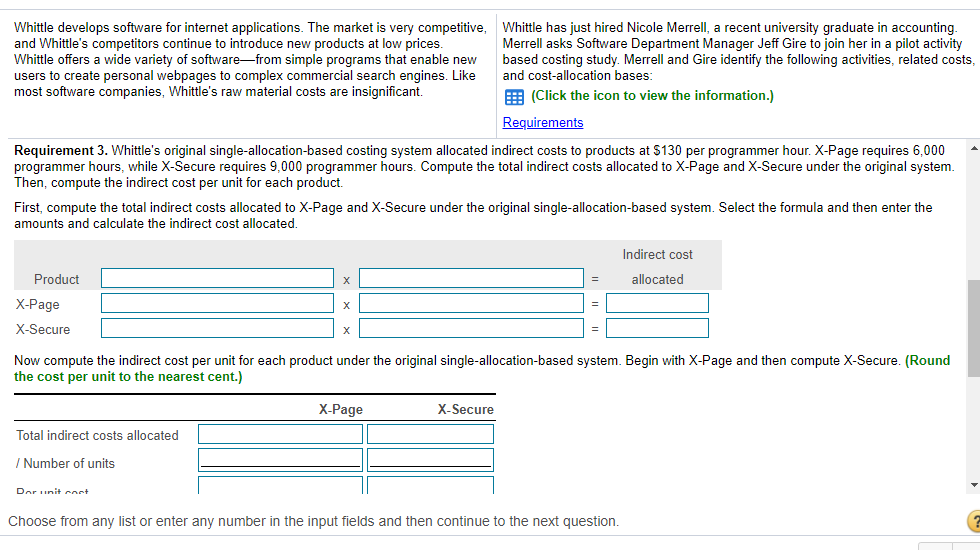Click the green 'Click the icon to view the information' text

click(652, 96)
